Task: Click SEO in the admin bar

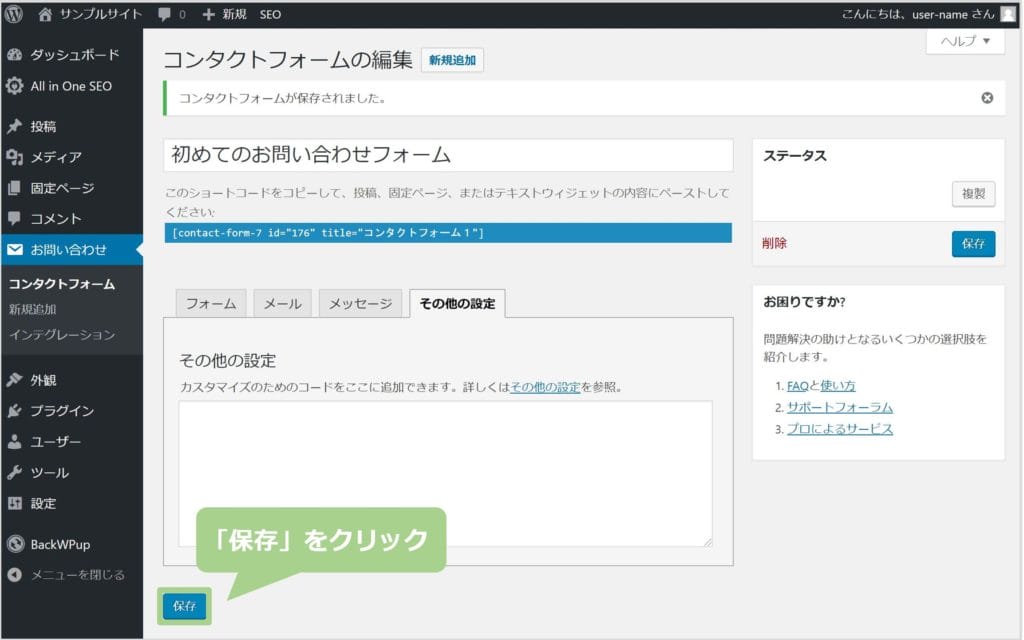Action: point(270,14)
